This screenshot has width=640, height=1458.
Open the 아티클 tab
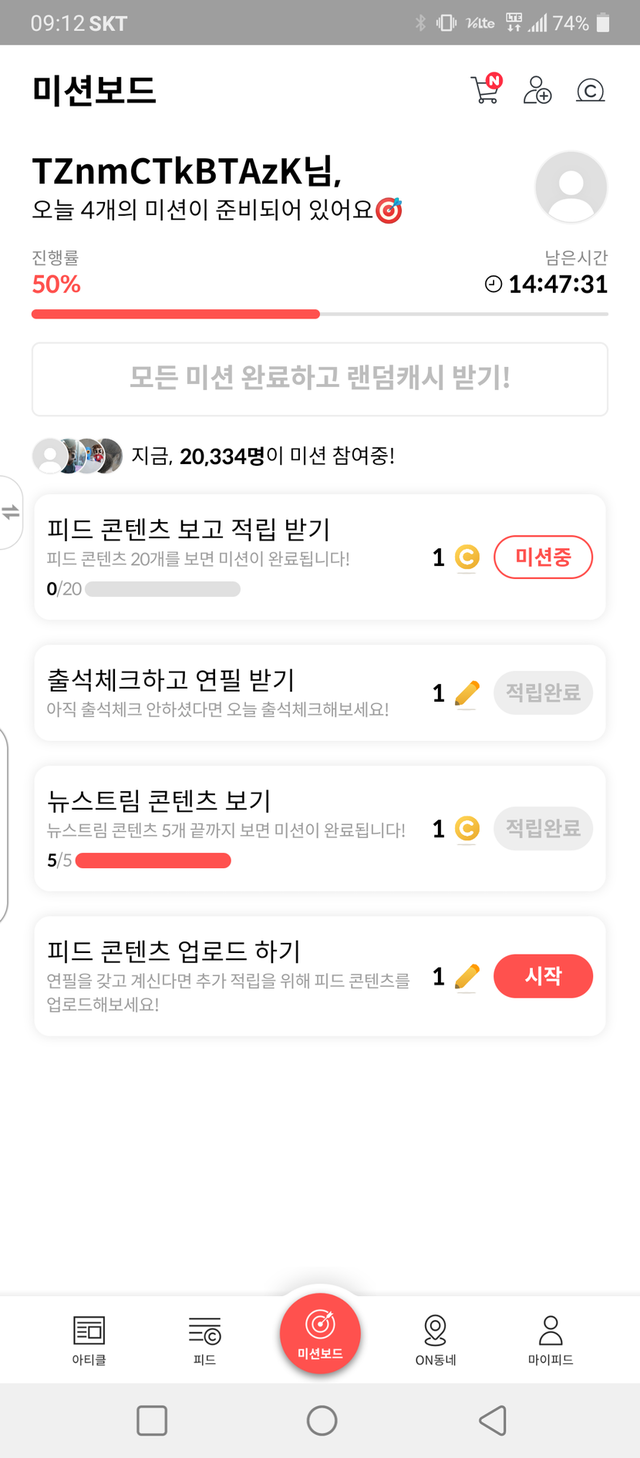89,1339
